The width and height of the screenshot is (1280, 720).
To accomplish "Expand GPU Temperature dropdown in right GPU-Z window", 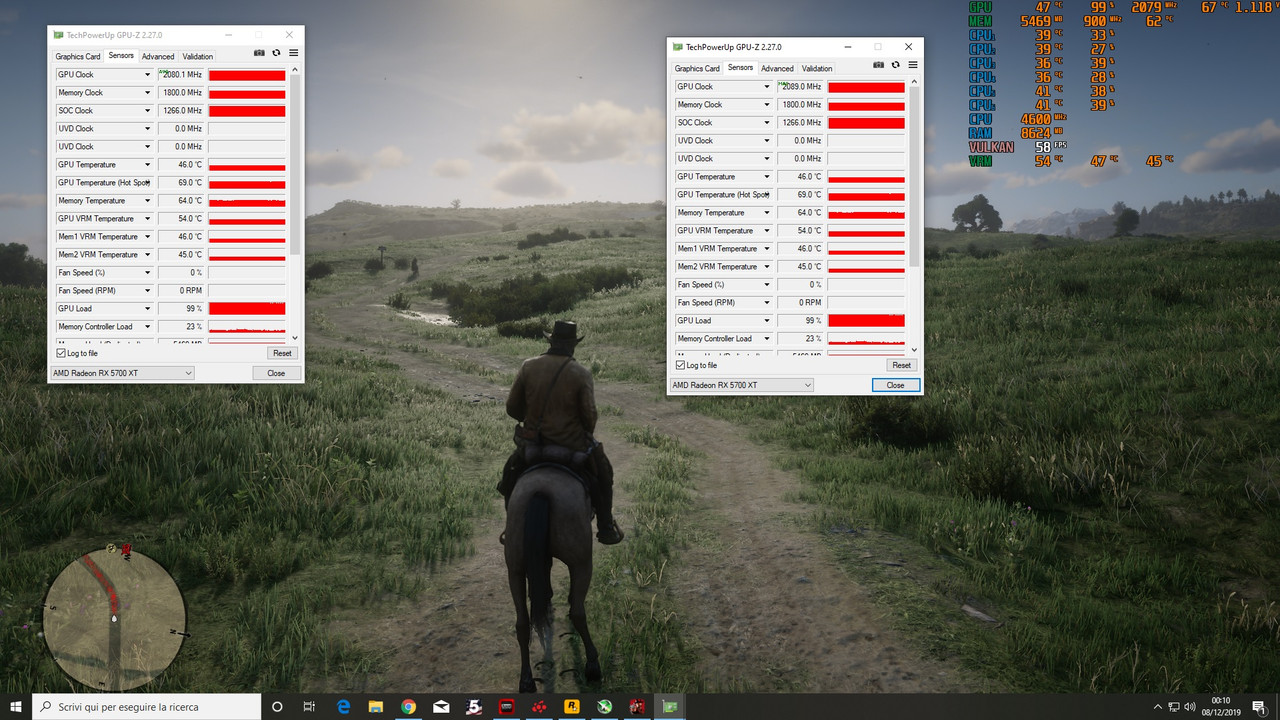I will (x=767, y=177).
